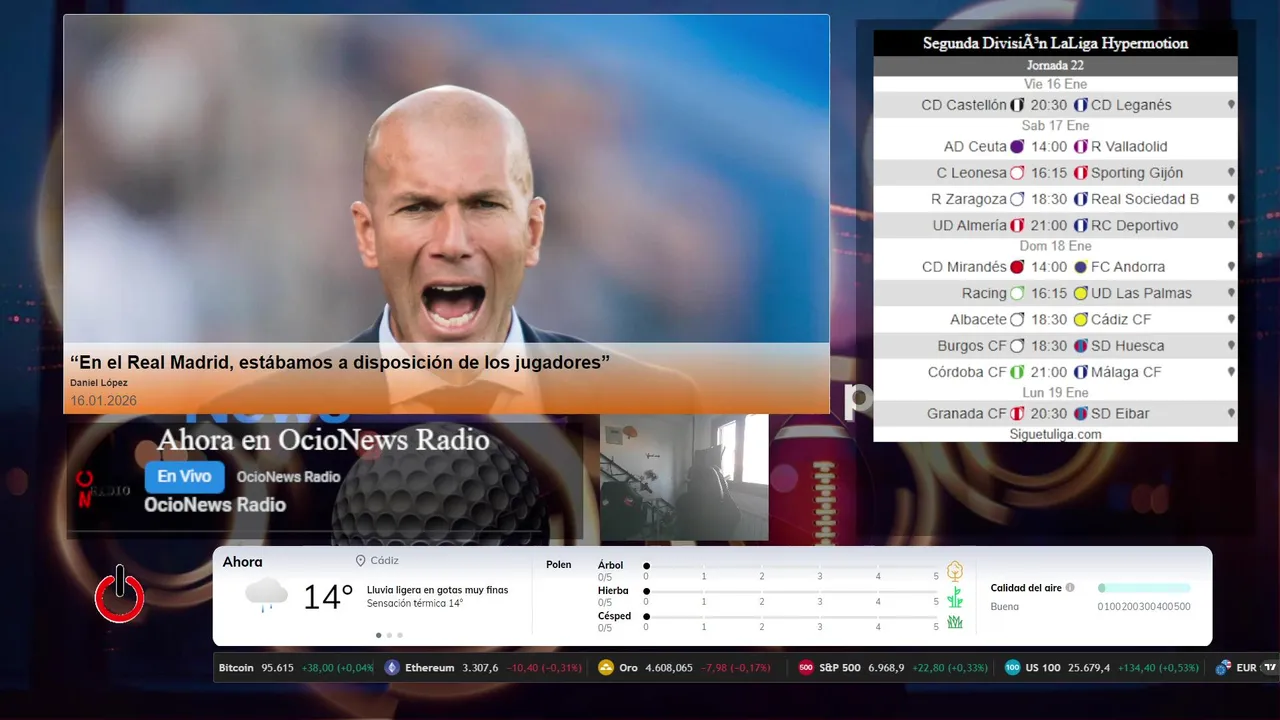Select third weather carousel dot

pyautogui.click(x=400, y=635)
